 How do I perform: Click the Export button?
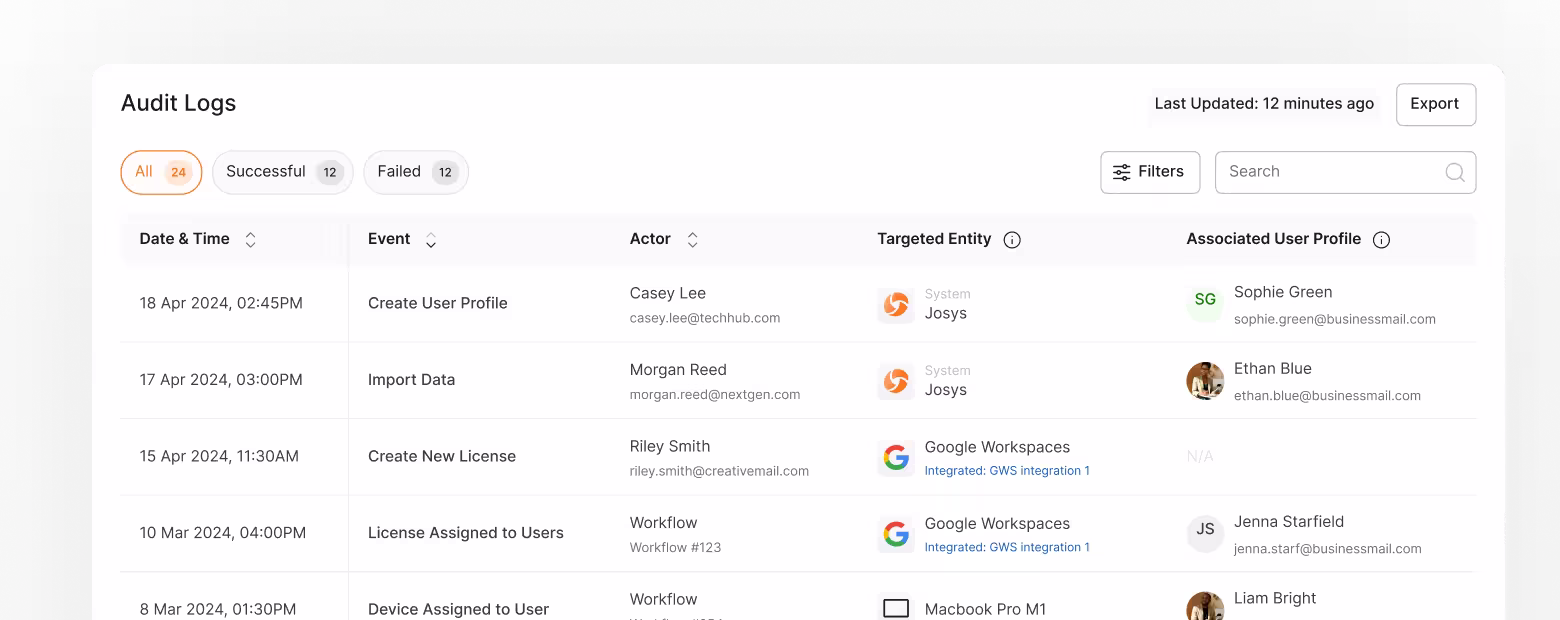coord(1436,104)
